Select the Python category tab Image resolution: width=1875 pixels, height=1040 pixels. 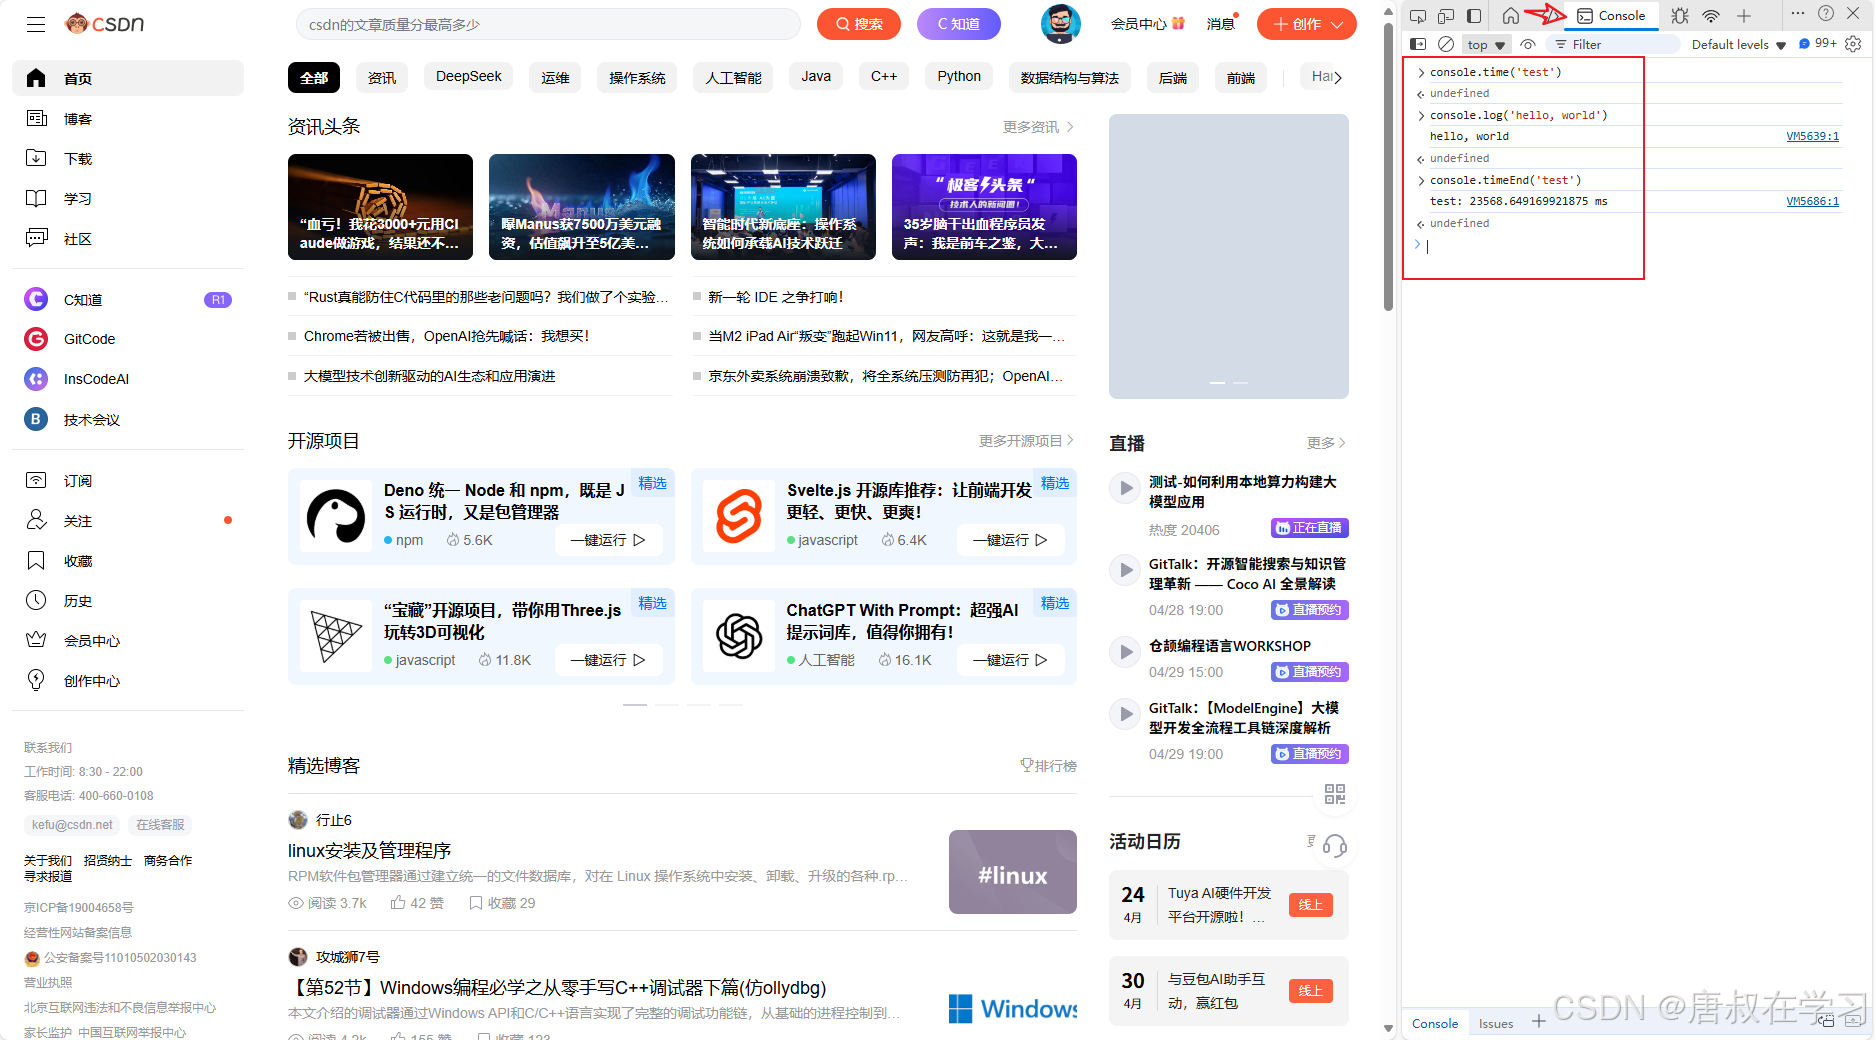pyautogui.click(x=958, y=77)
